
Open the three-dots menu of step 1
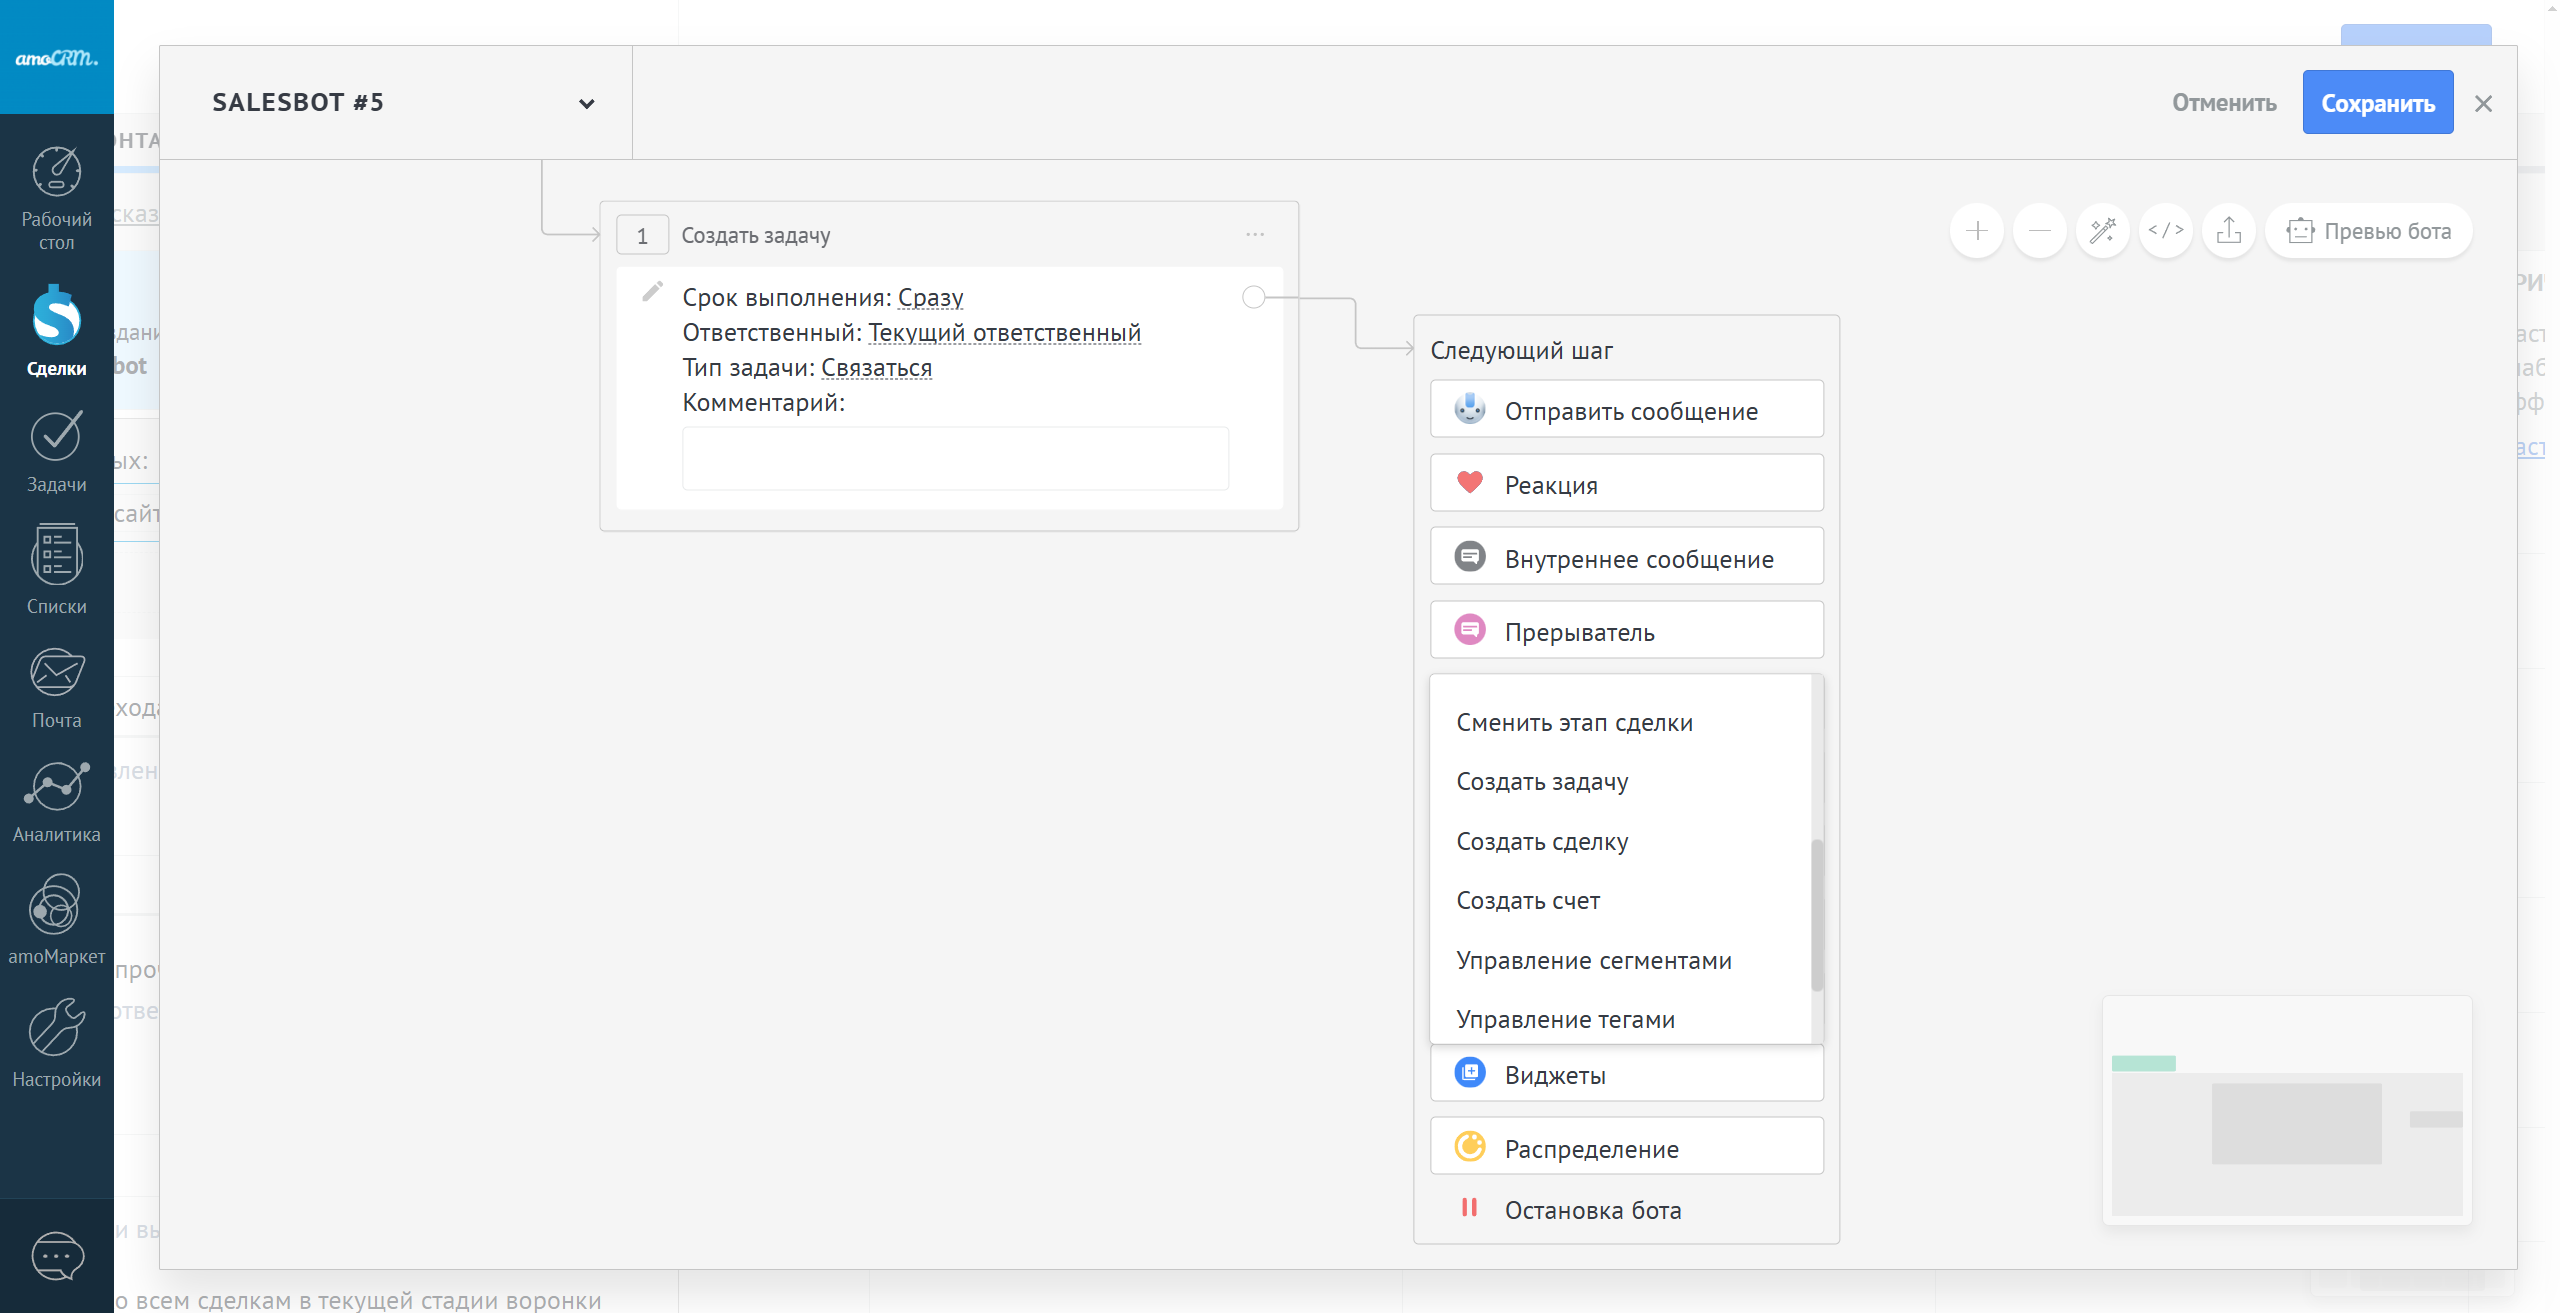point(1255,235)
